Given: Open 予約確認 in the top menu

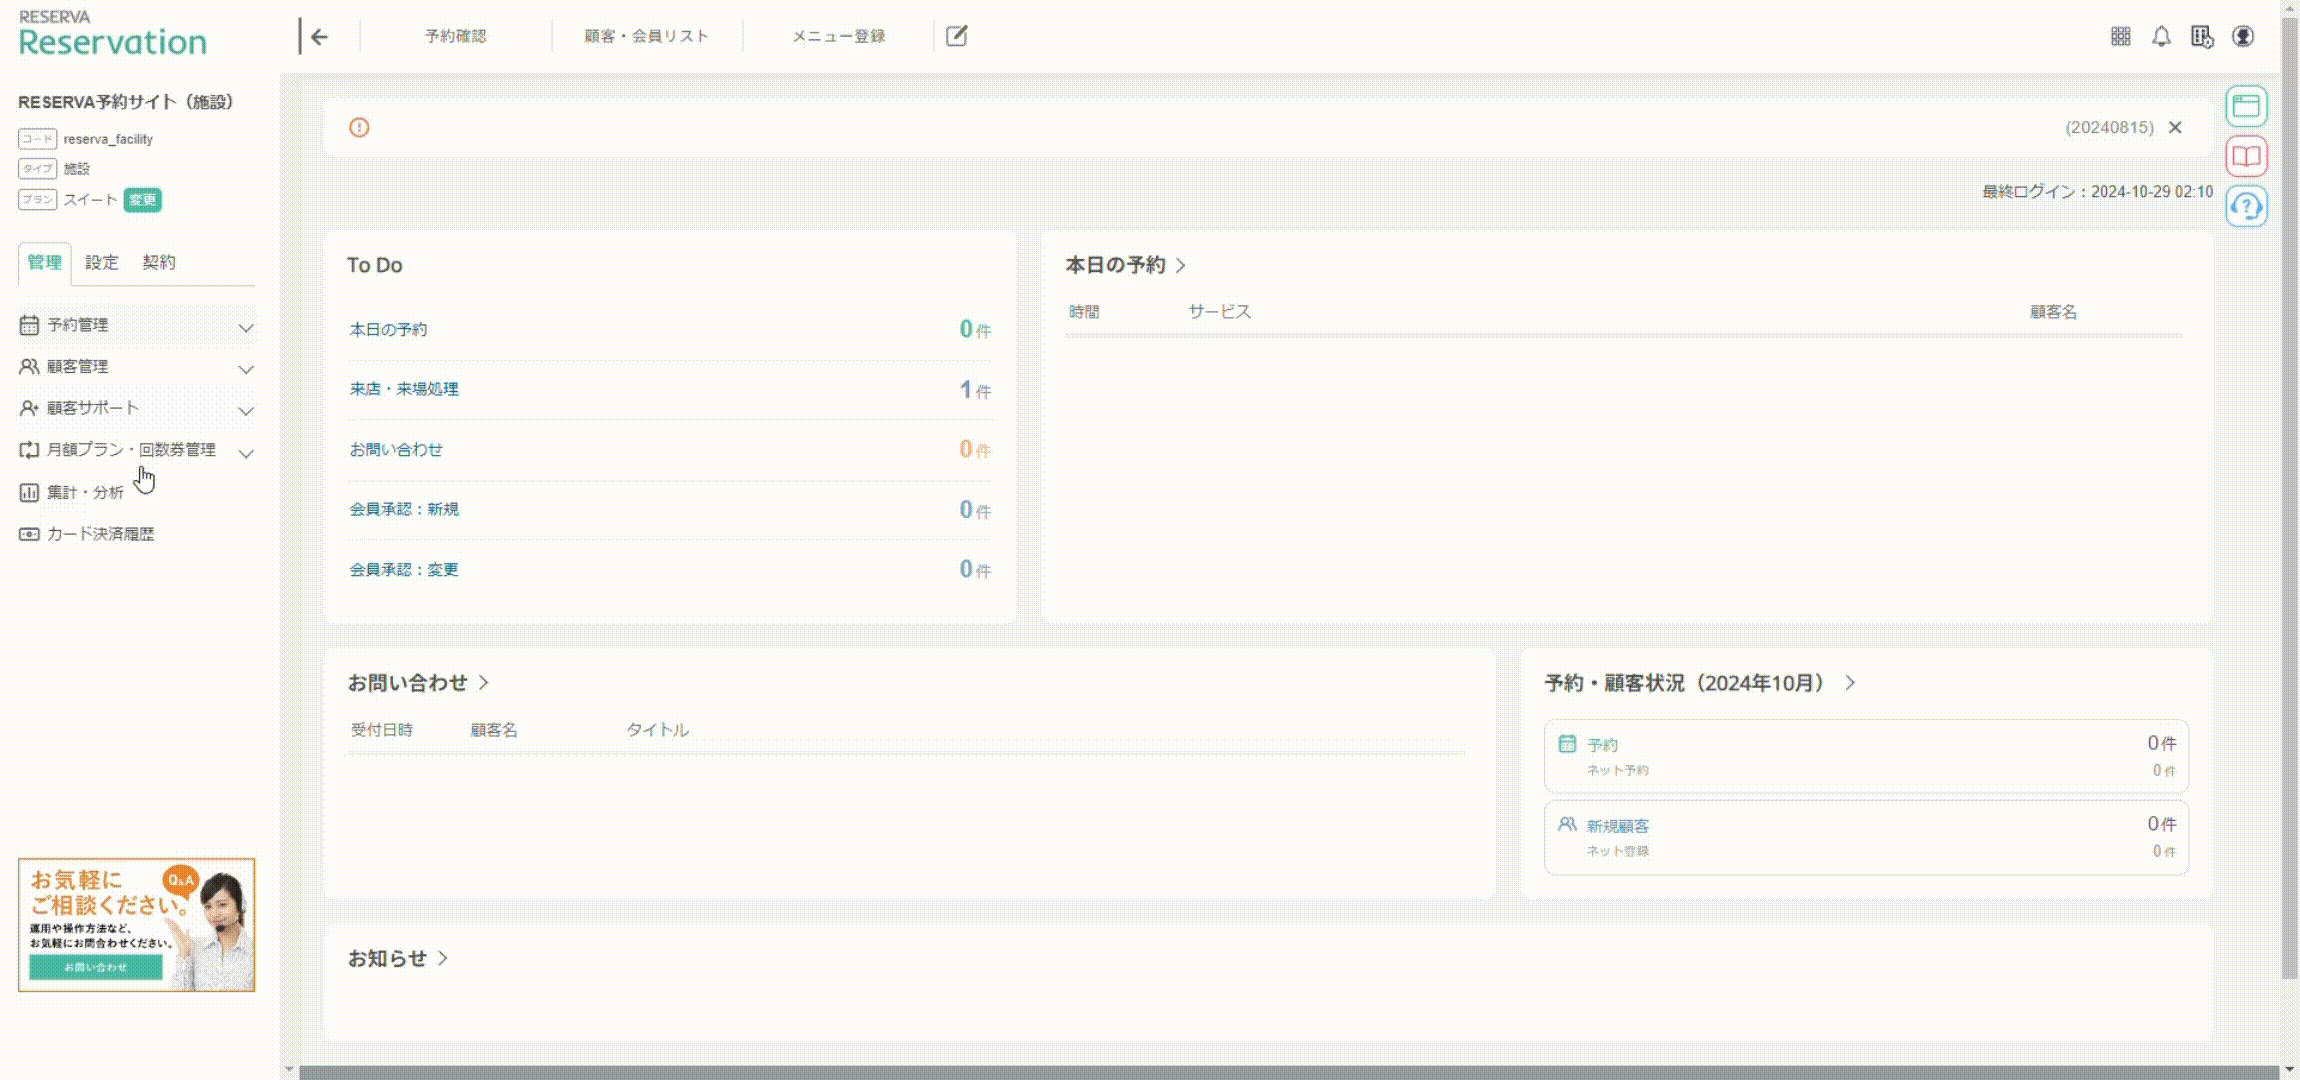Looking at the screenshot, I should pyautogui.click(x=455, y=36).
